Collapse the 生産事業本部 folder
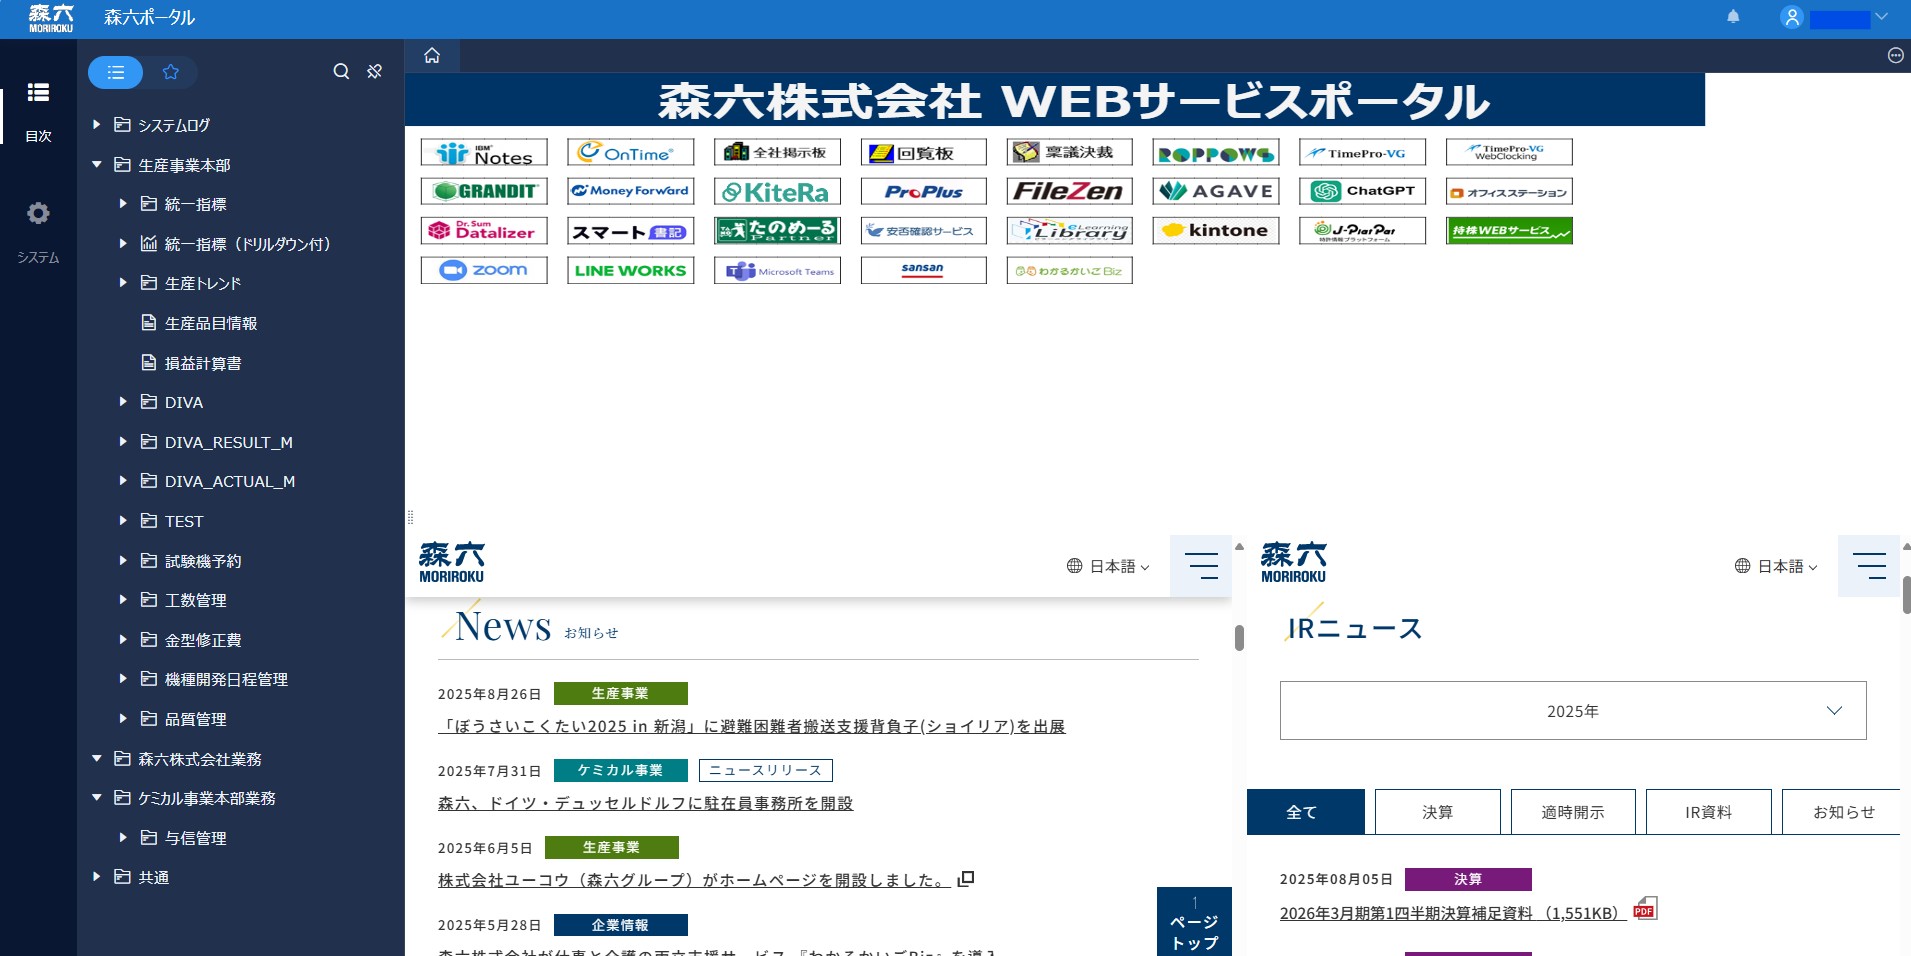Viewport: 1911px width, 956px height. (96, 165)
